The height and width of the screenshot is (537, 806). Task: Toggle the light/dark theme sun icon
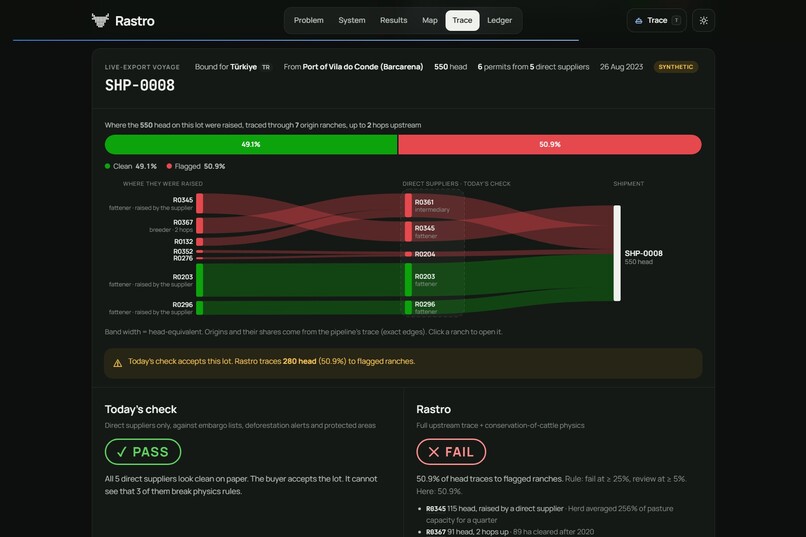[703, 21]
